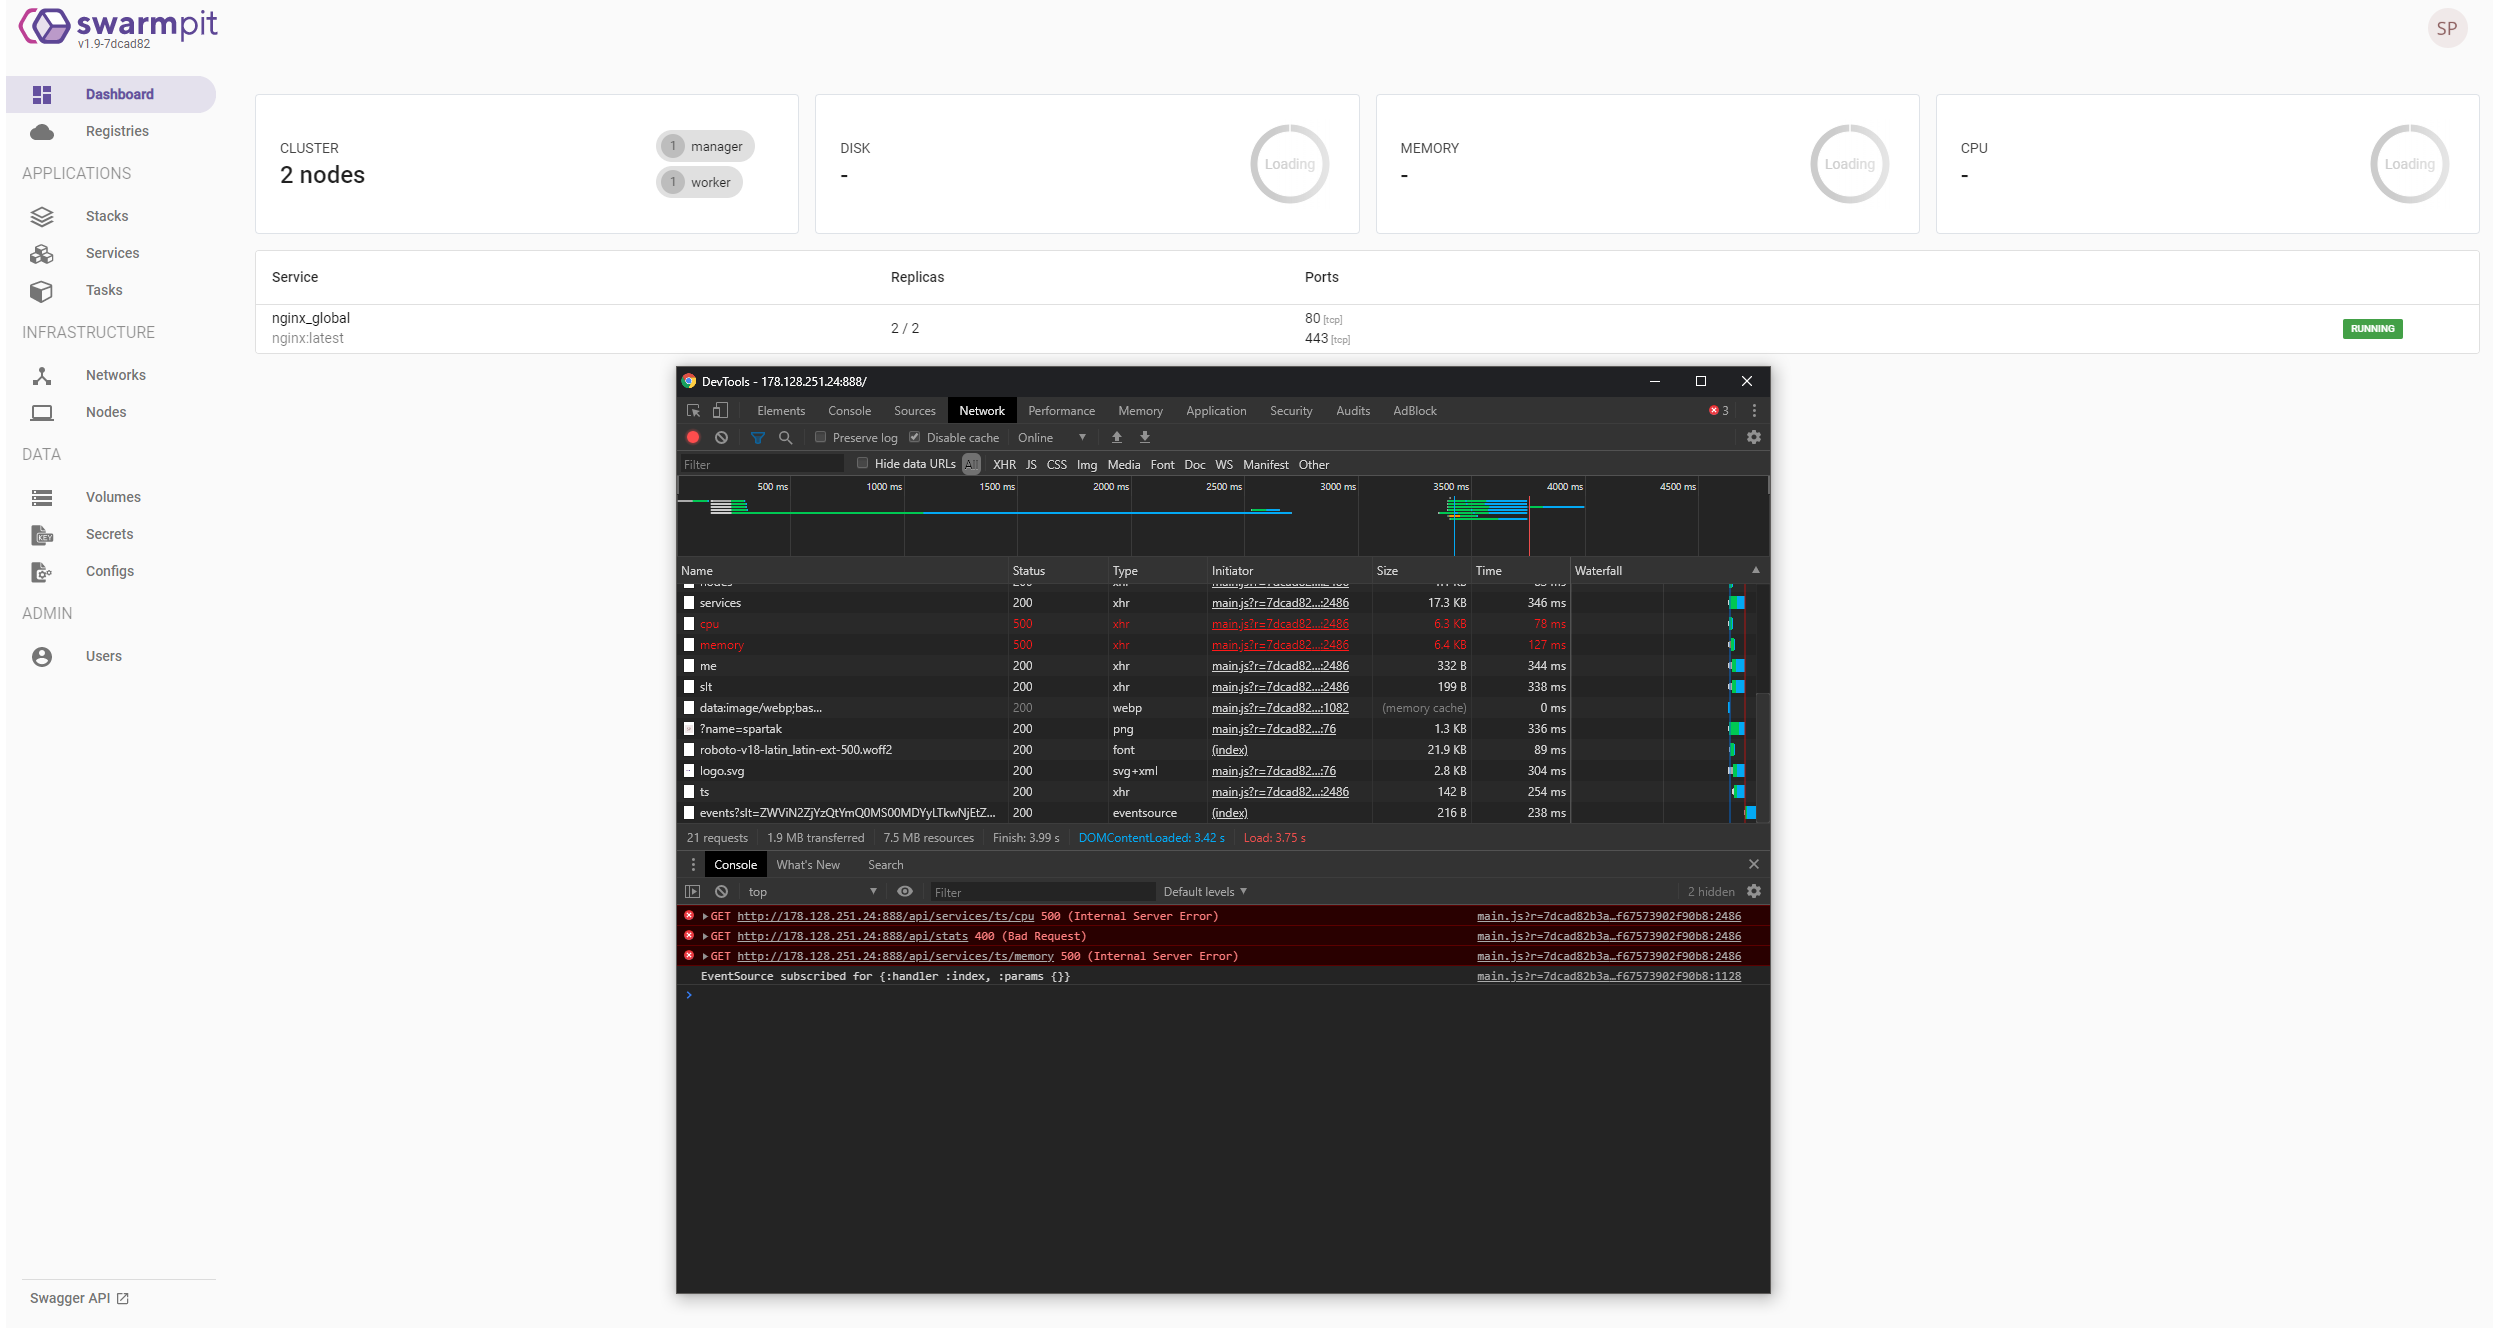
Task: Uncheck the Disable cache checkbox
Action: (914, 437)
